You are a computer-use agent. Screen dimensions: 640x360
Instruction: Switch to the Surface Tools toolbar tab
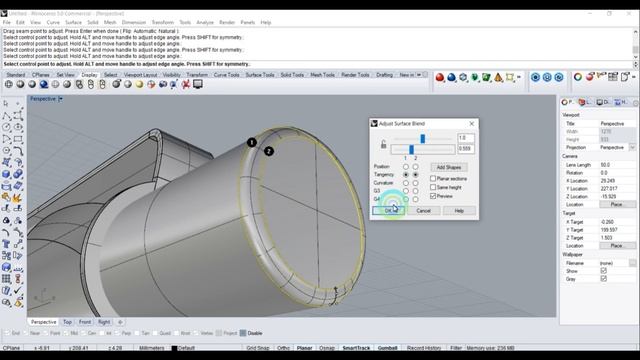260,75
